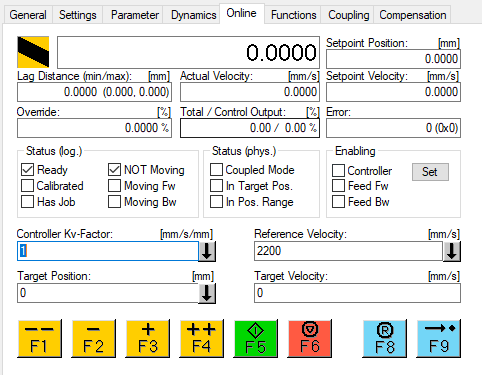Apply Controller Kv-Factor with the down-arrow button
The image size is (482, 375).
tap(207, 251)
